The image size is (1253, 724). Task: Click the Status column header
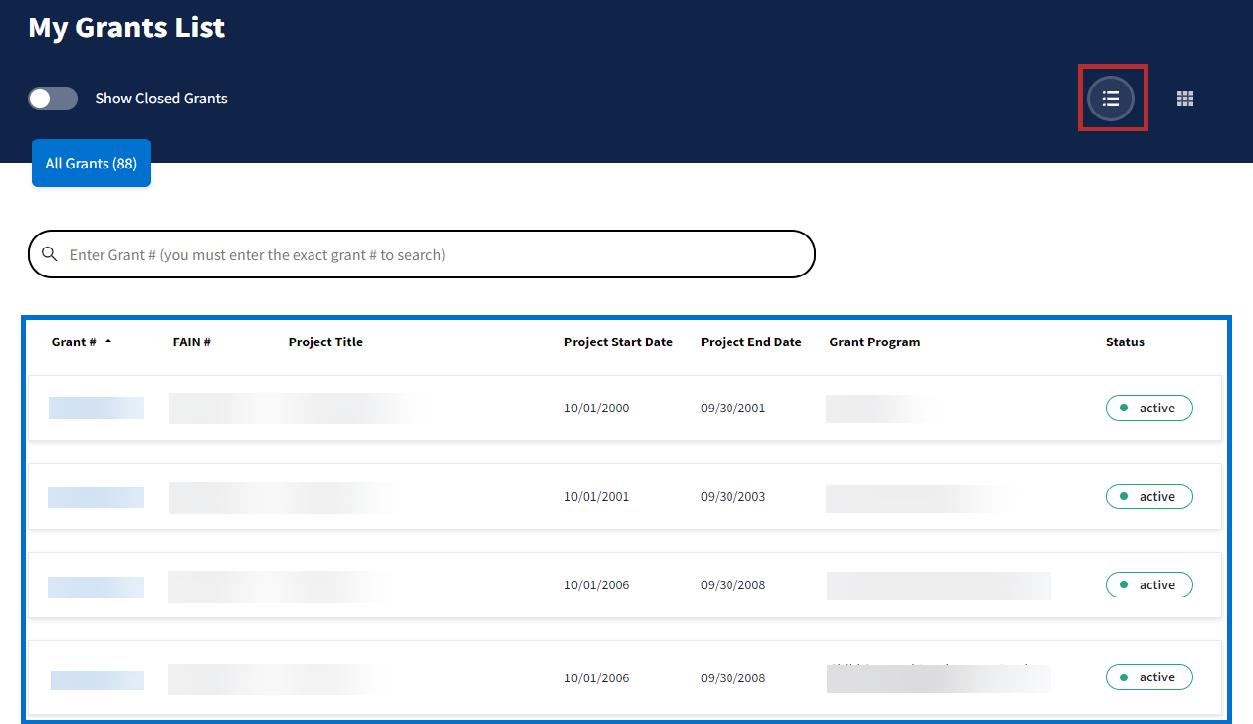click(x=1125, y=342)
